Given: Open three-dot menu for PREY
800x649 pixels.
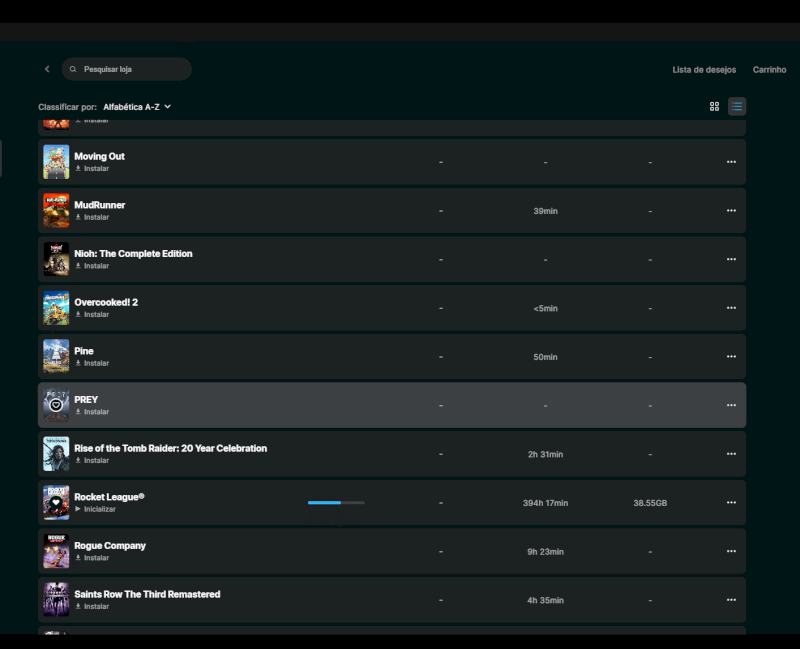Looking at the screenshot, I should [731, 405].
